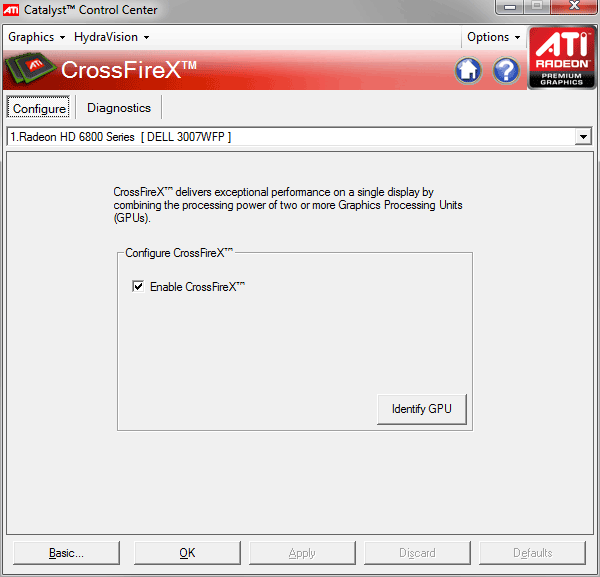Open the Graphics dropdown menu
Viewport: 600px width, 577px height.
coord(37,37)
